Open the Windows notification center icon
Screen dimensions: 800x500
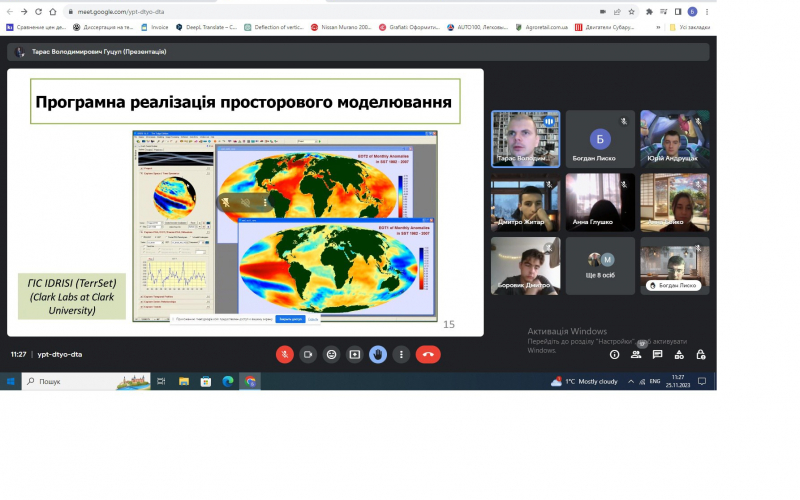tap(702, 381)
